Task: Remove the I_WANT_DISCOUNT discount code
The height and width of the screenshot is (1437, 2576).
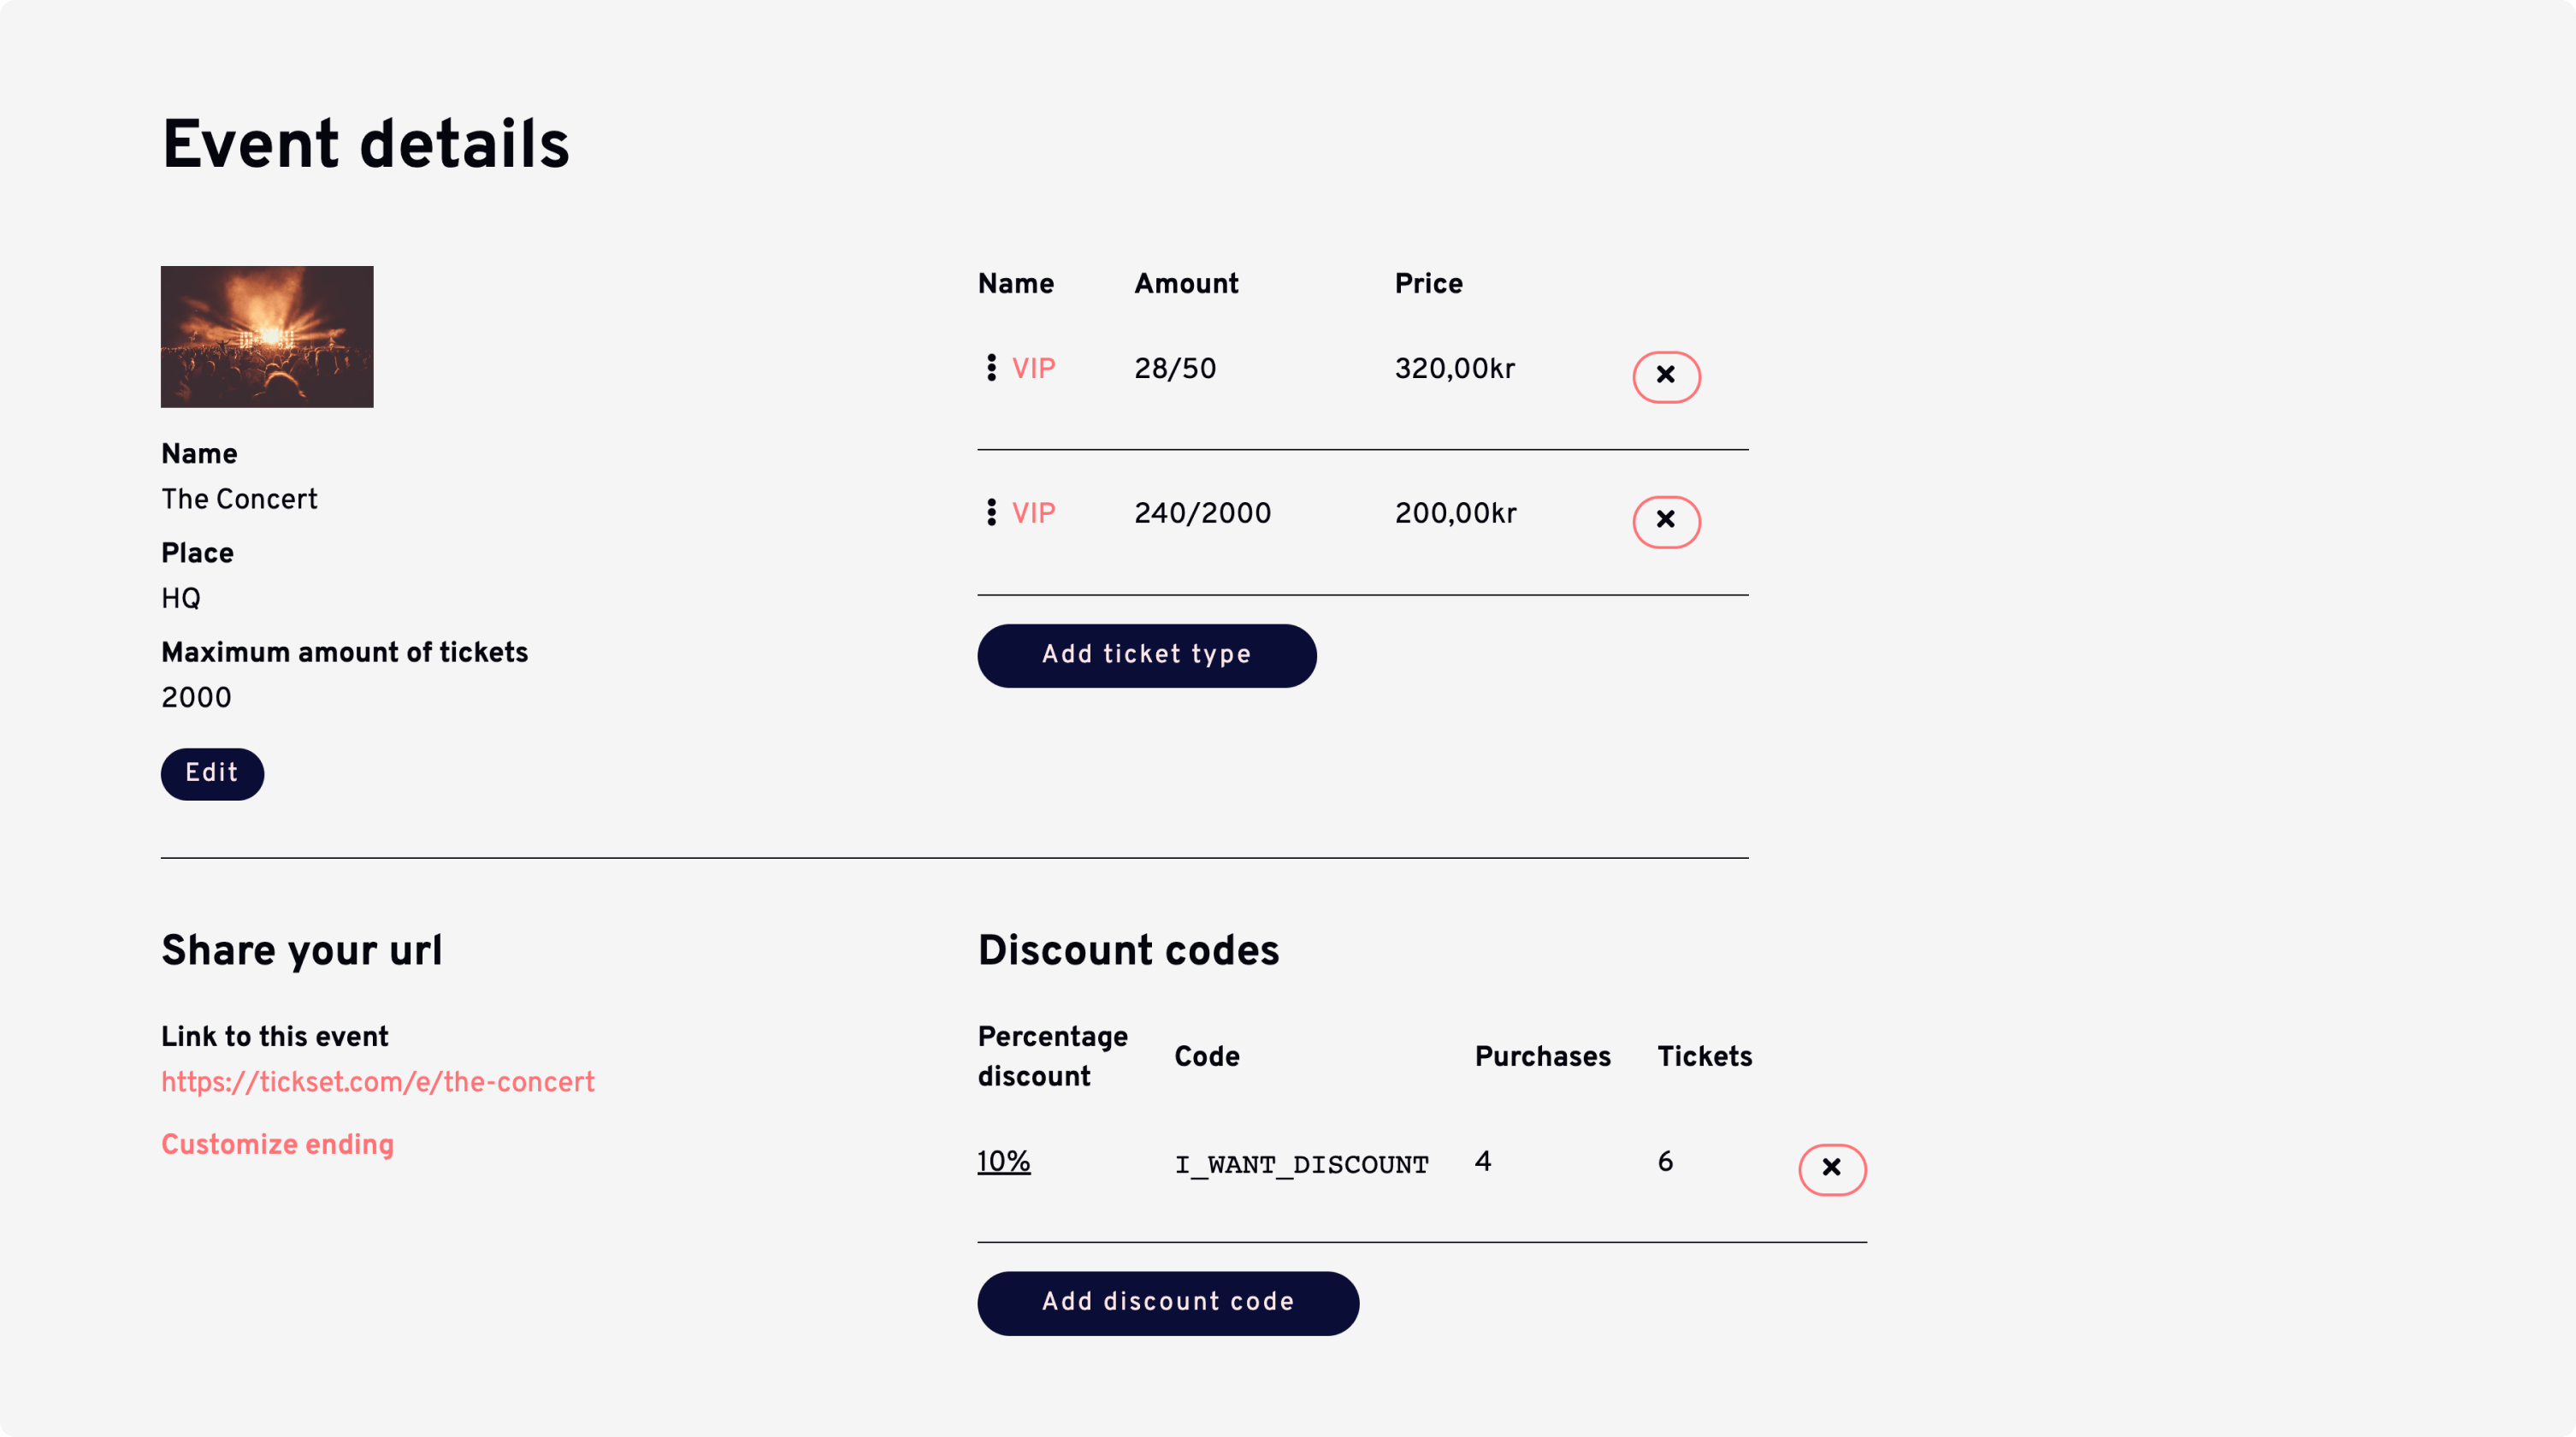Action: 1832,1169
